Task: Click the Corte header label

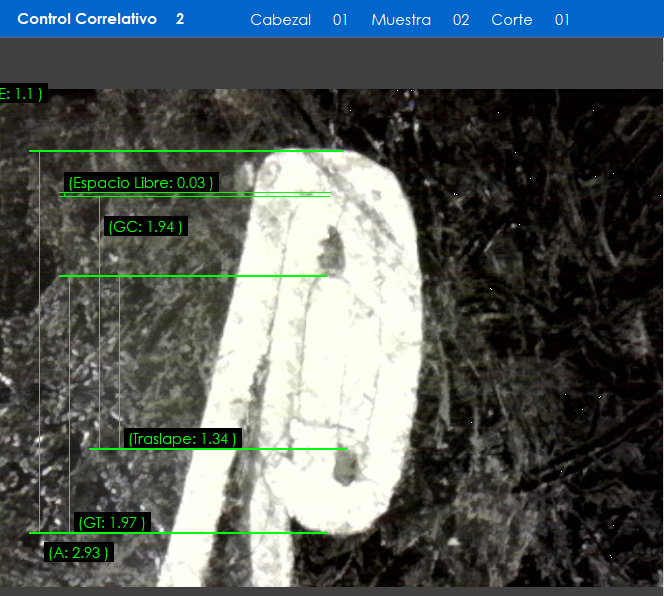Action: tap(512, 20)
